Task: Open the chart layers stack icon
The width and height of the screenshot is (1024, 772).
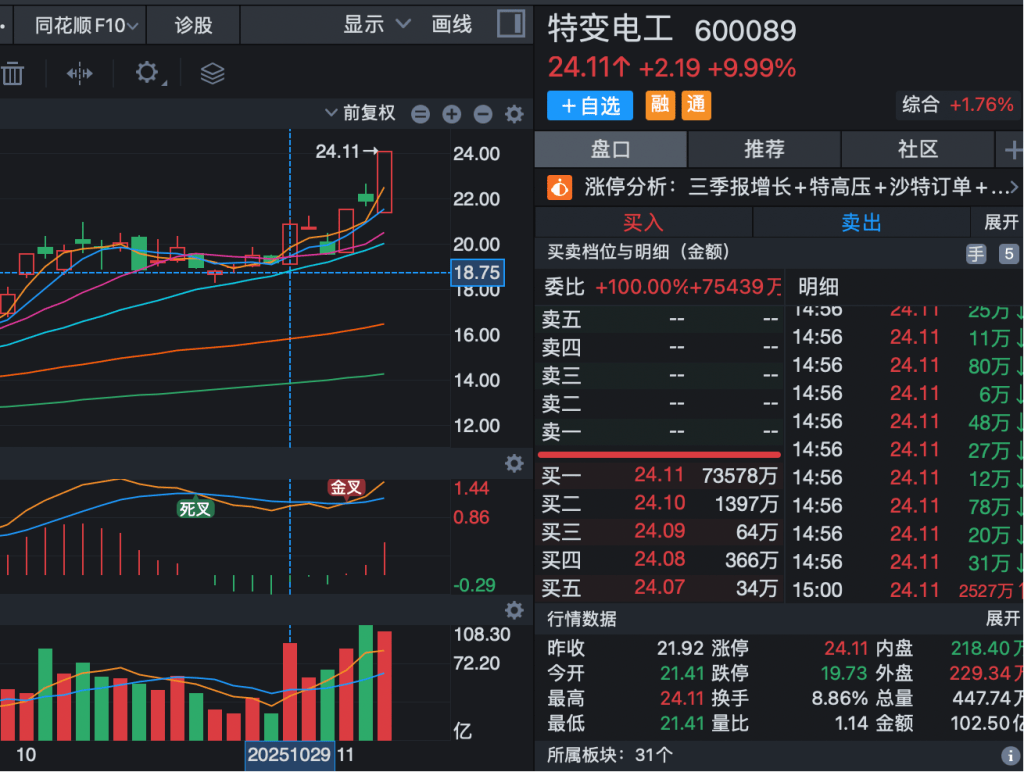Action: 212,73
